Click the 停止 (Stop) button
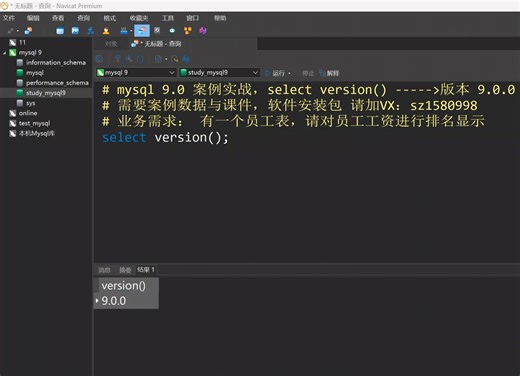520x376 pixels. tap(305, 73)
